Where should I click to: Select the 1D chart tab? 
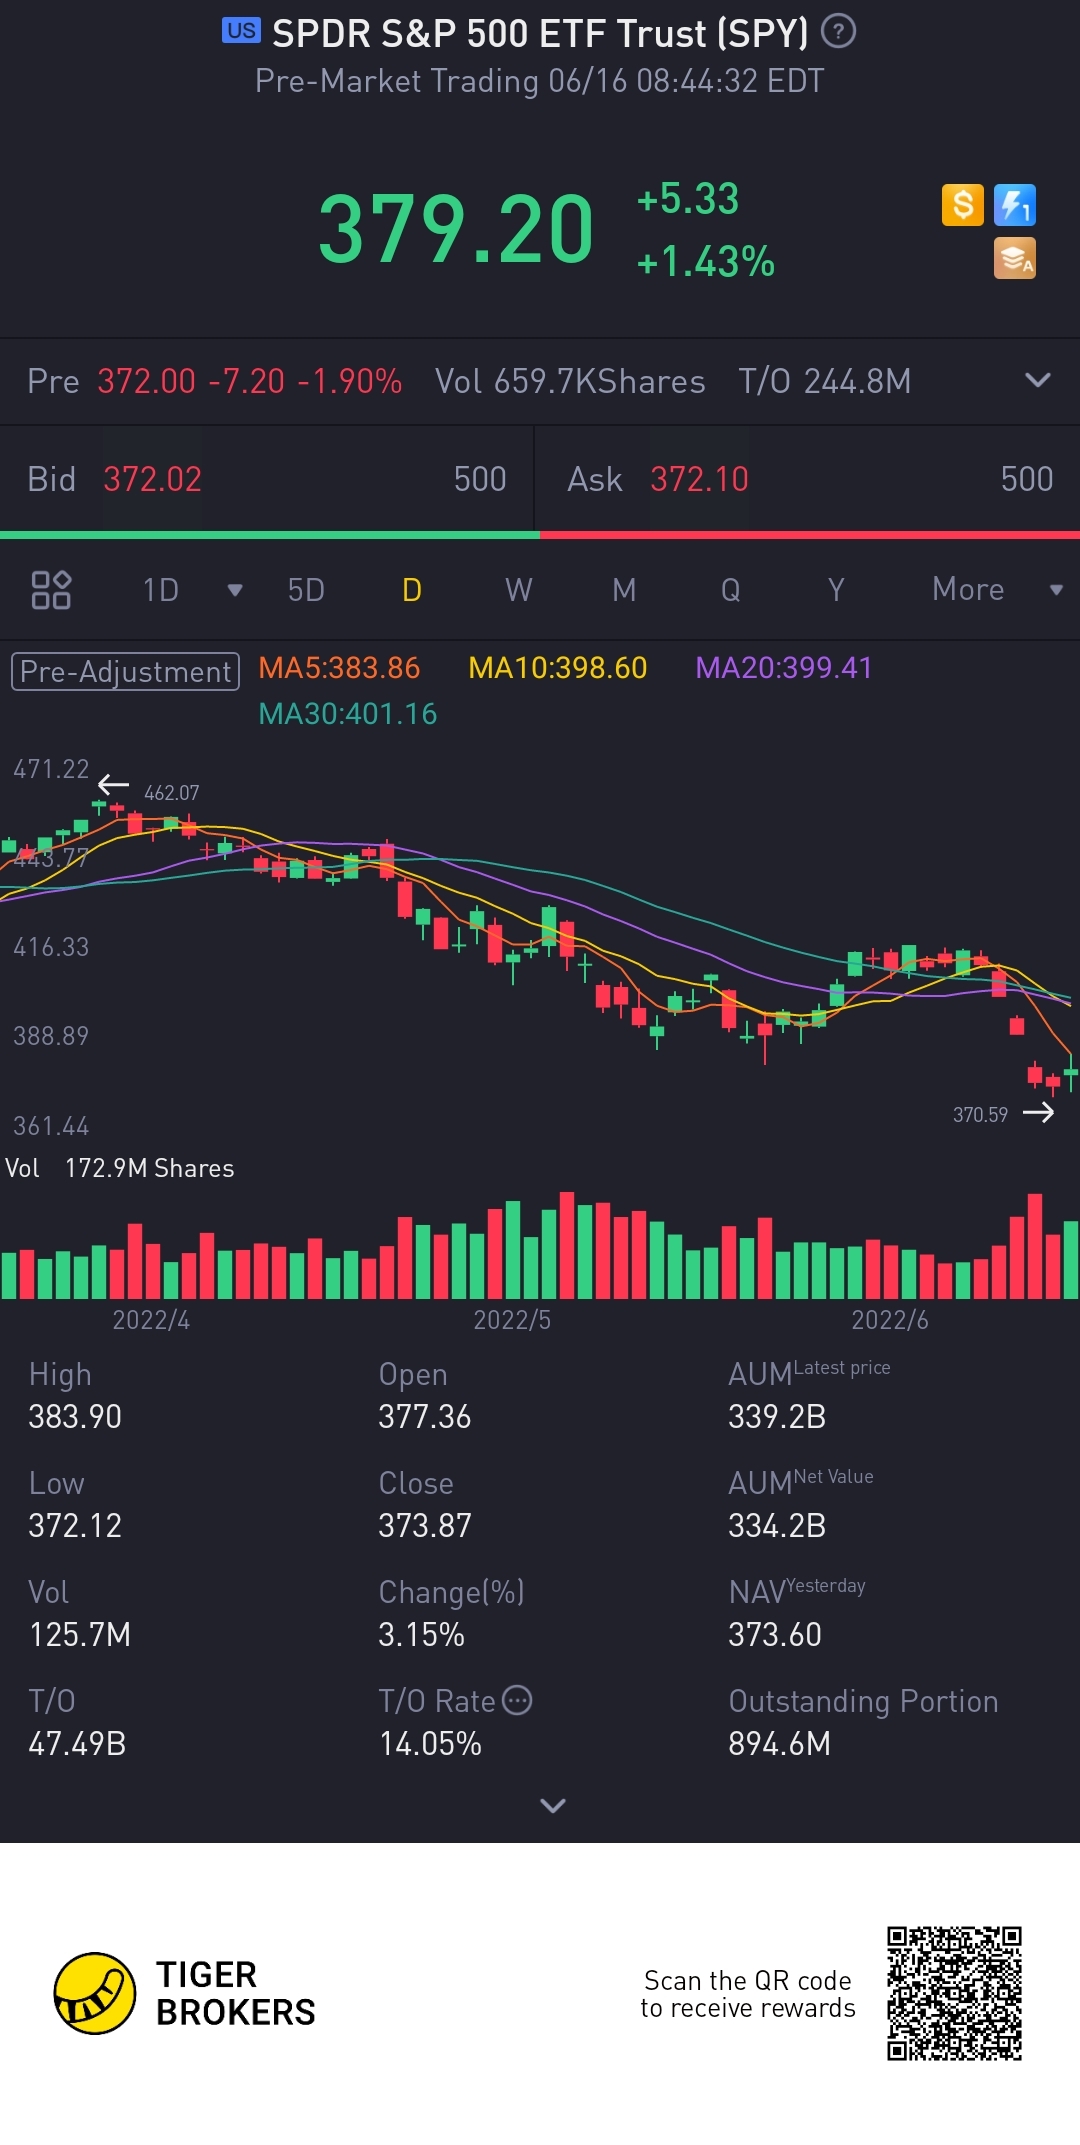click(x=160, y=590)
